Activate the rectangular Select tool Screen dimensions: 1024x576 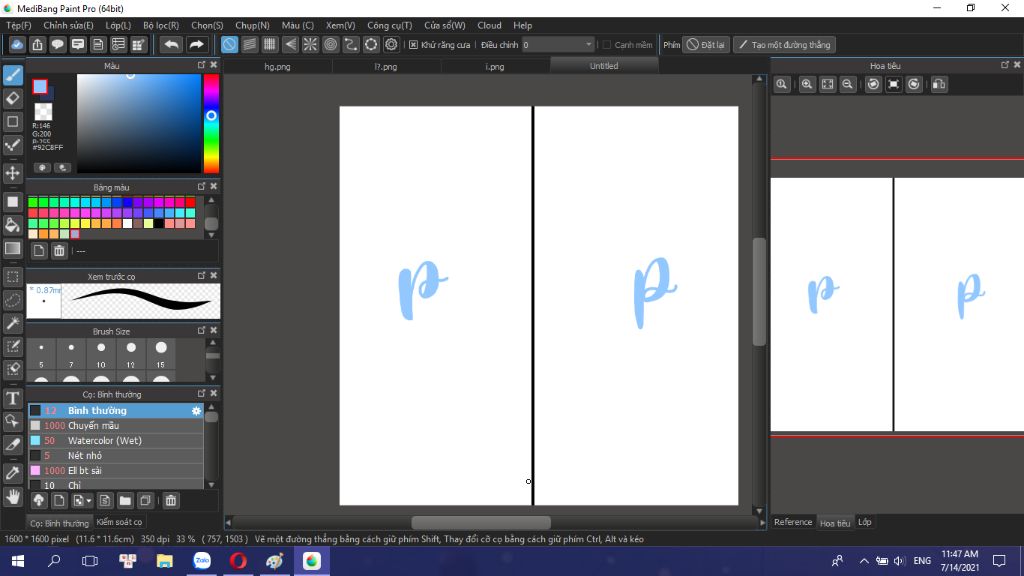(13, 277)
